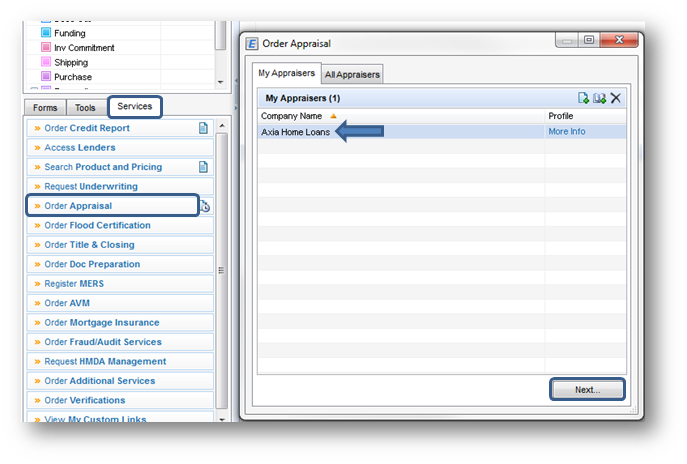Select the Purchase milestone item

pos(72,77)
